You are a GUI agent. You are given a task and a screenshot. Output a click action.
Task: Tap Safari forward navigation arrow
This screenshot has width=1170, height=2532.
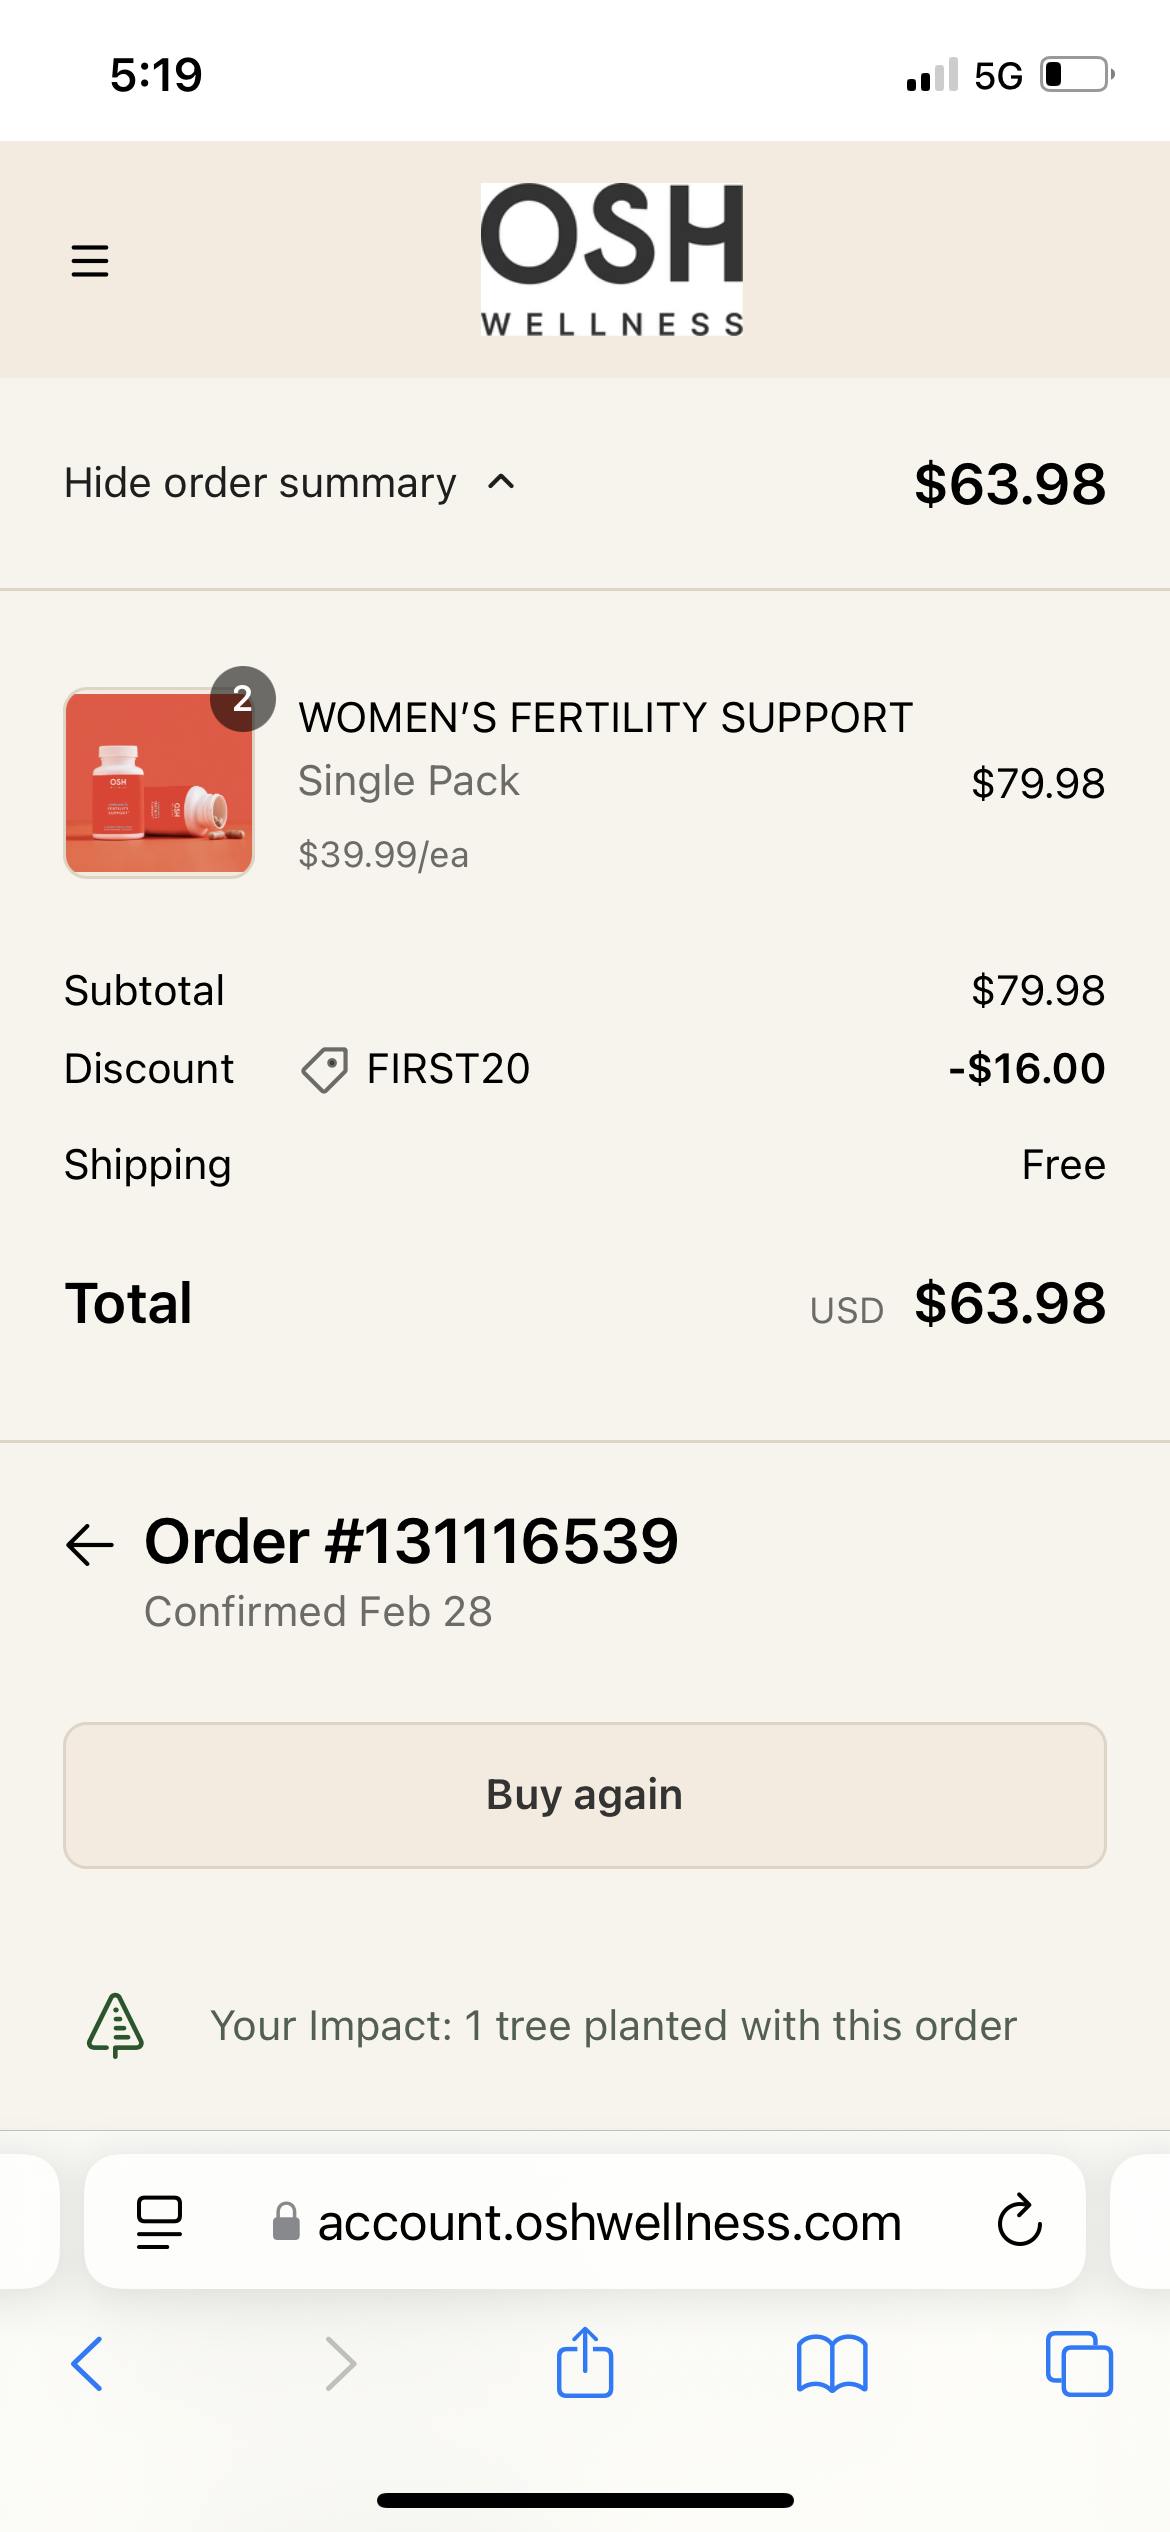340,2364
